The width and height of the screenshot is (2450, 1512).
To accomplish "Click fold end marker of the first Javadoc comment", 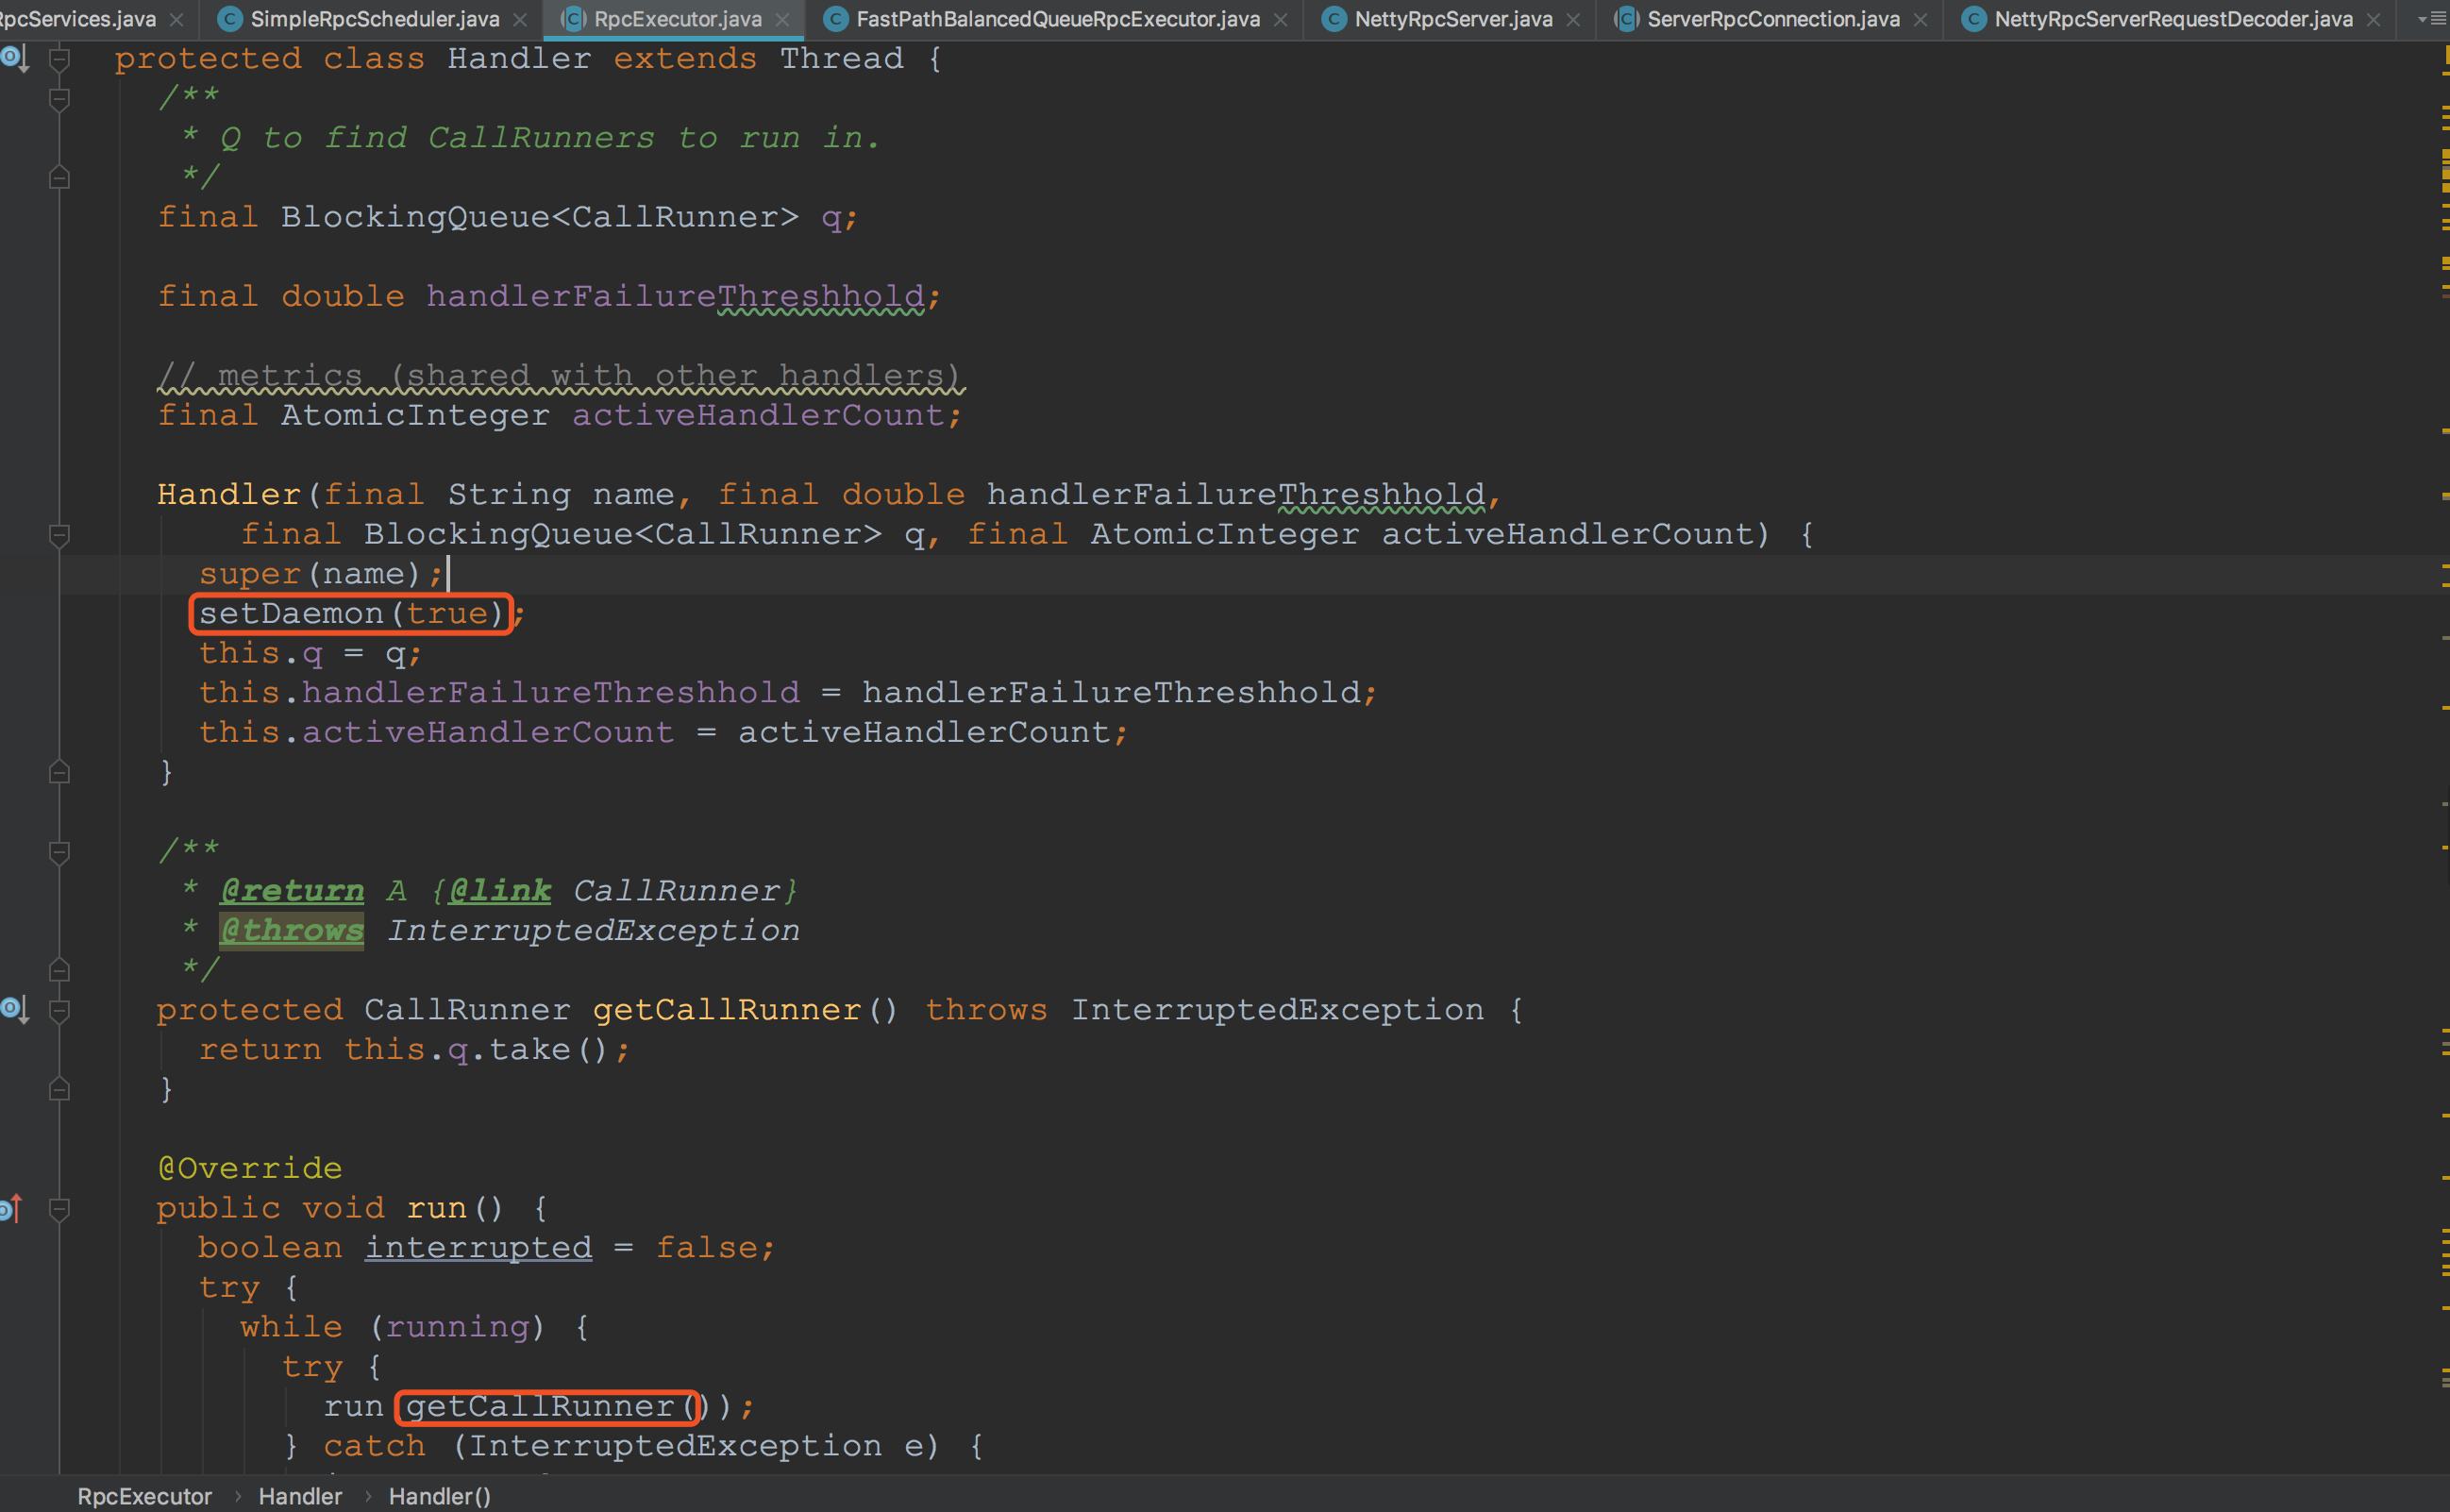I will [59, 178].
